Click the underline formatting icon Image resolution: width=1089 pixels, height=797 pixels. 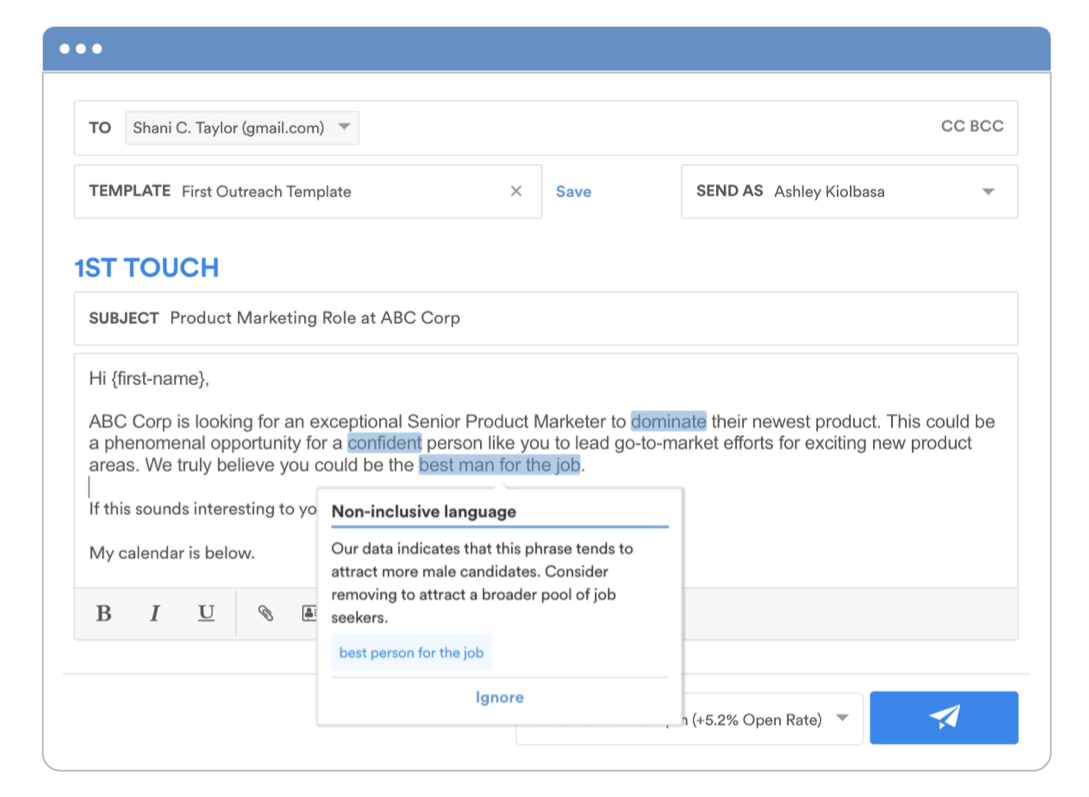206,613
